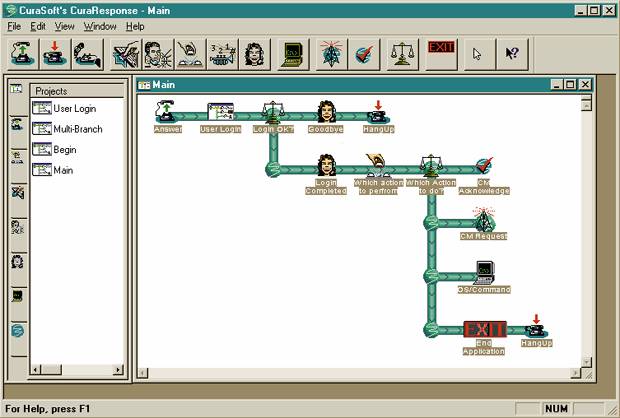Select the arrow pointer tool in toolbar
The width and height of the screenshot is (620, 418).
(477, 51)
